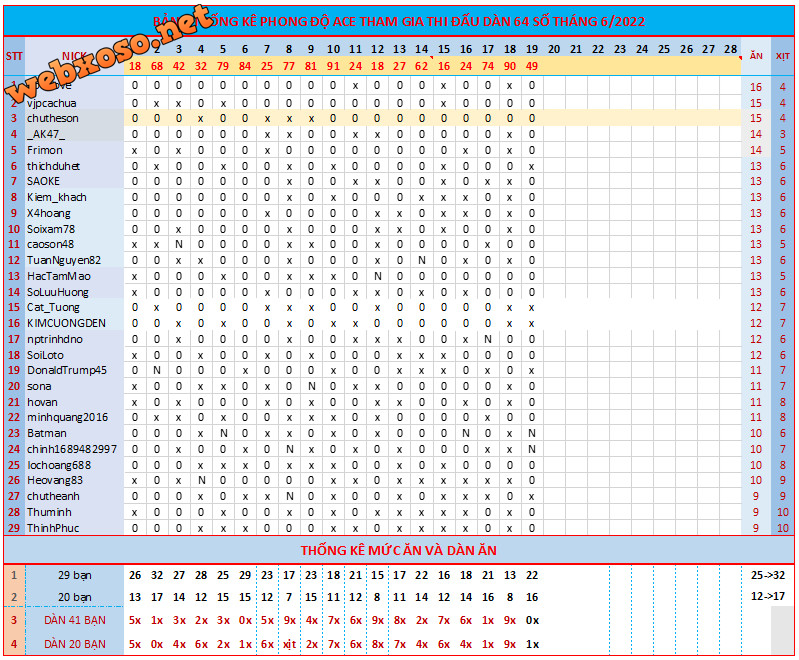Select the N cell in caoson48 row

[179, 244]
